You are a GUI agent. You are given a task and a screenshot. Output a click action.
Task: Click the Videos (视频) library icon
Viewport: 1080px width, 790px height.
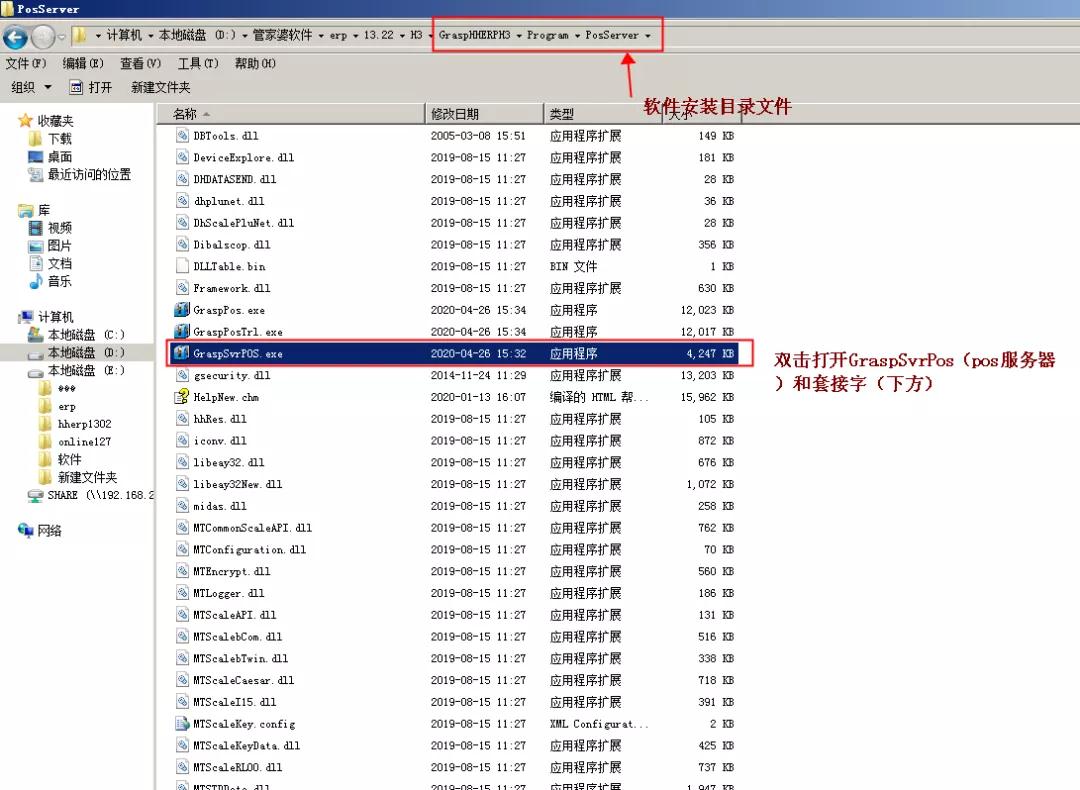36,228
